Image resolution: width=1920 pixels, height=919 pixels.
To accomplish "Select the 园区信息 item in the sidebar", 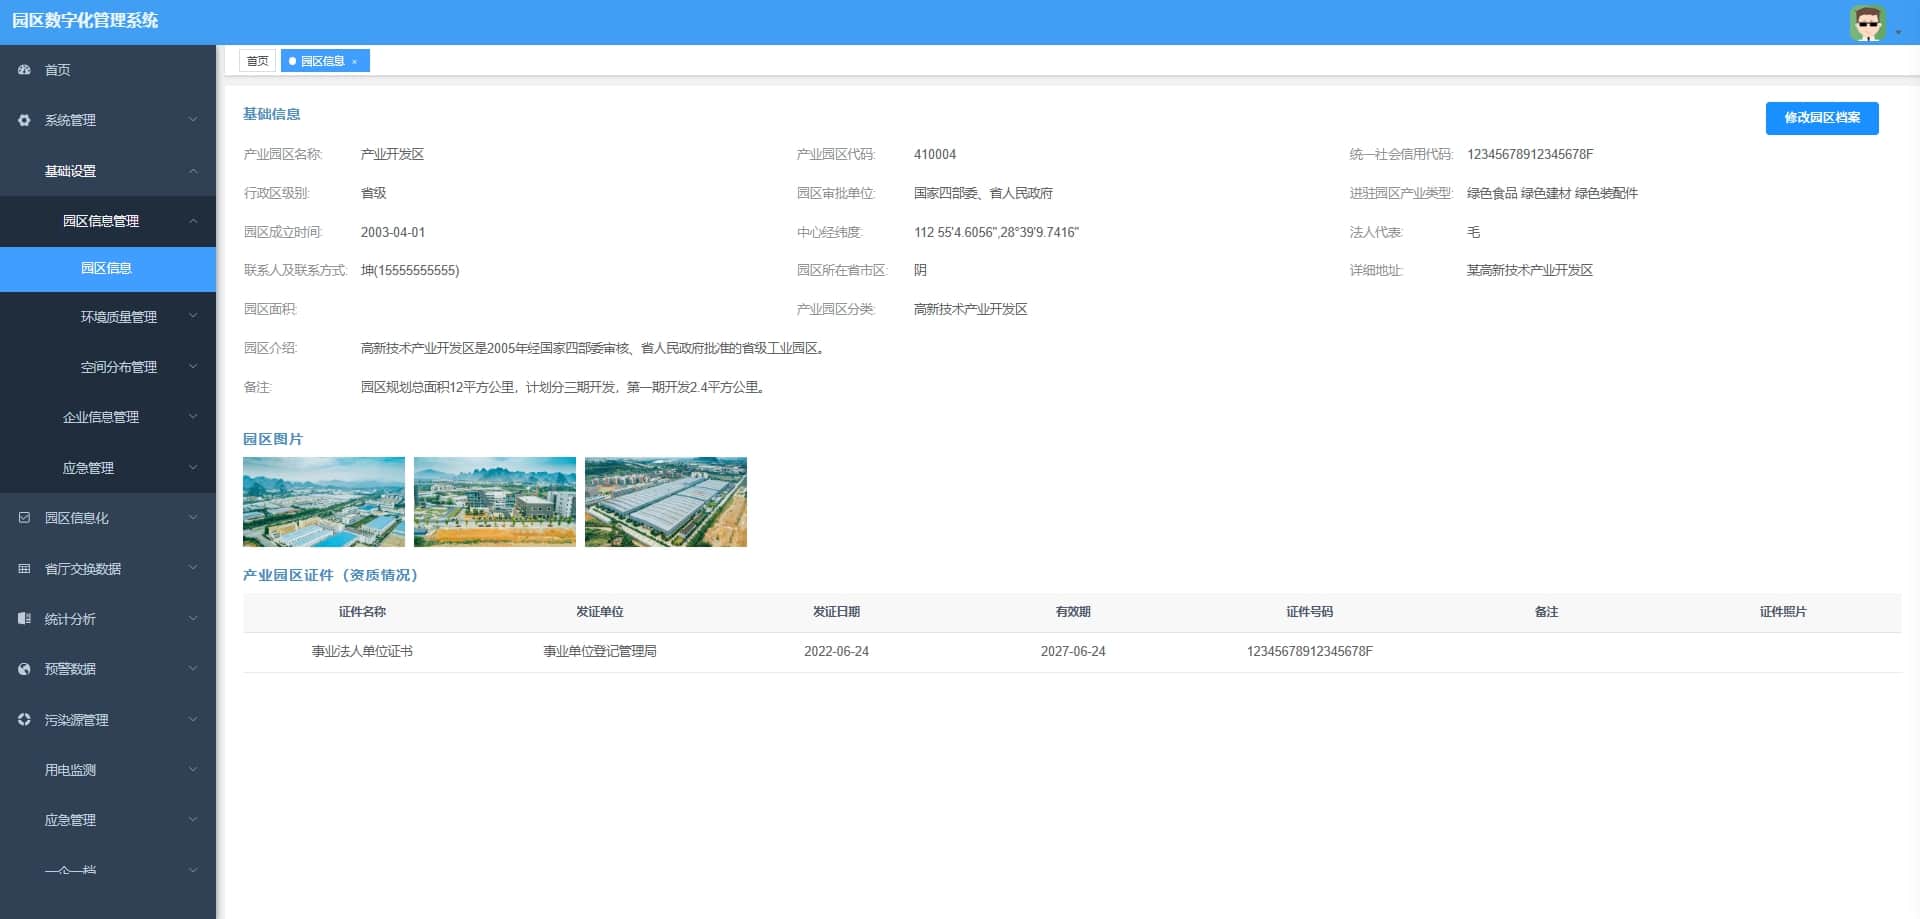I will (108, 269).
